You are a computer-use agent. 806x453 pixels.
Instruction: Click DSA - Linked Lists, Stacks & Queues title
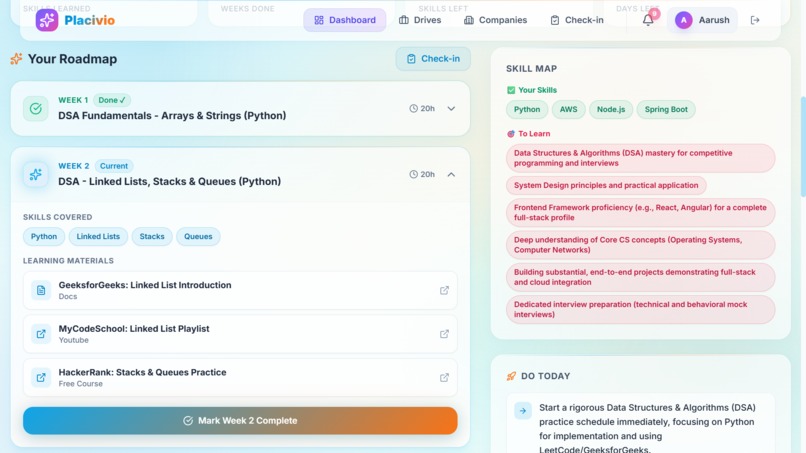click(x=170, y=182)
